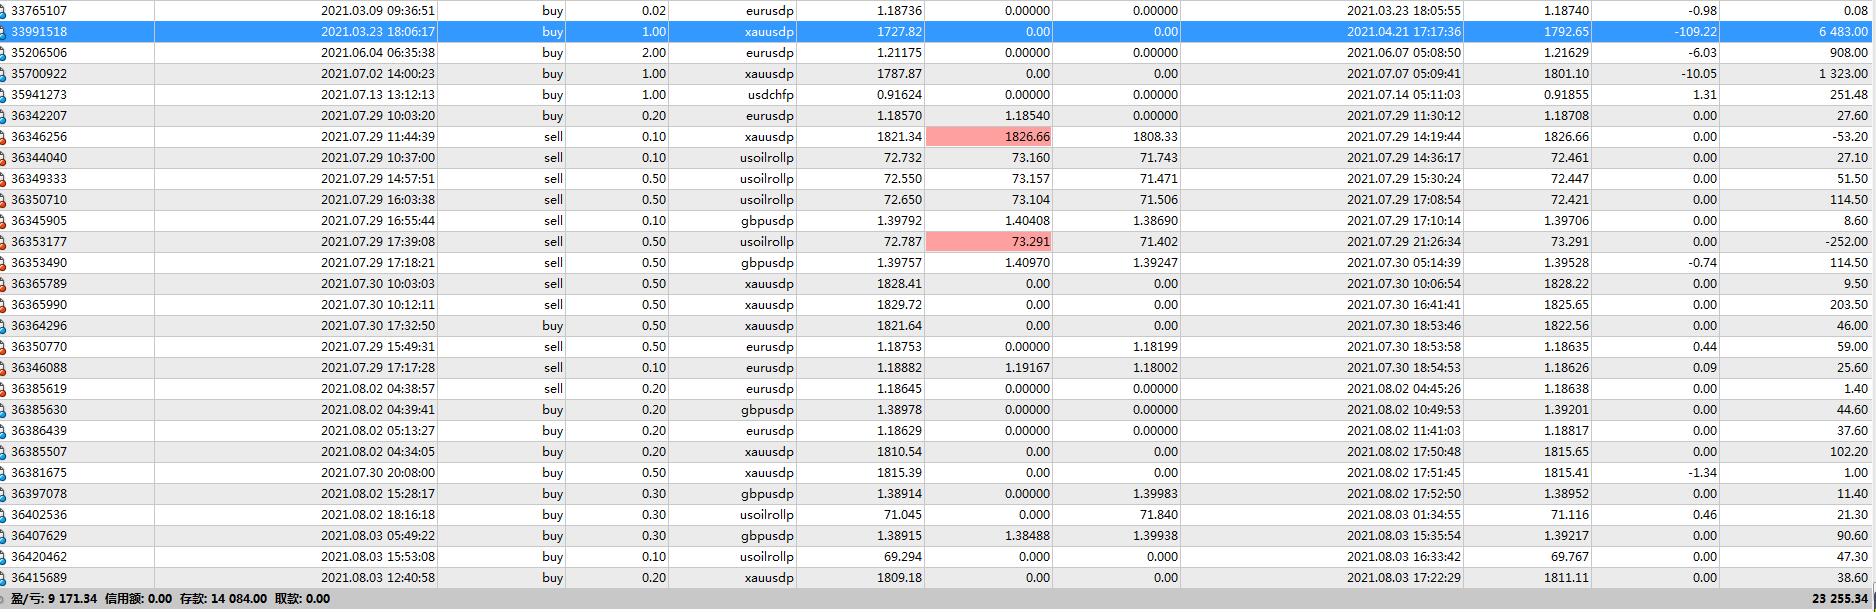Click the total balance 23 255.34
The width and height of the screenshot is (1876, 612).
click(x=1840, y=599)
